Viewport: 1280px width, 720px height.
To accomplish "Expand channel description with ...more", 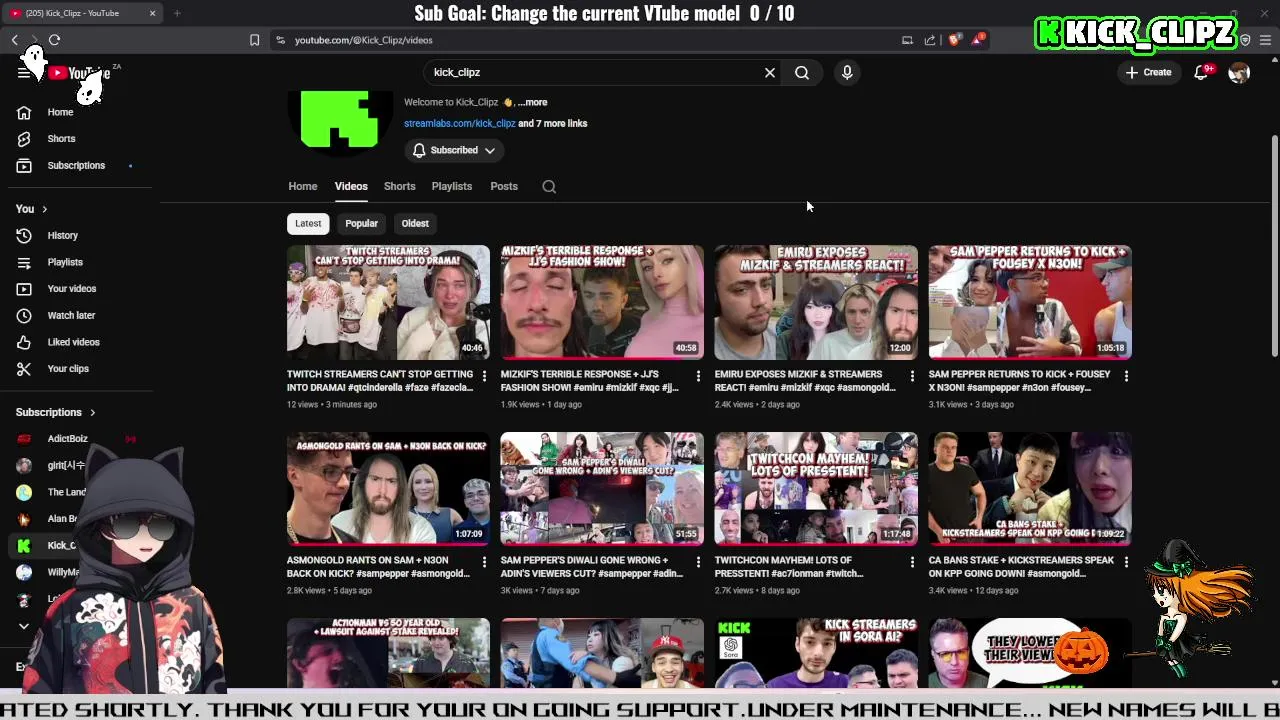I will pyautogui.click(x=532, y=102).
